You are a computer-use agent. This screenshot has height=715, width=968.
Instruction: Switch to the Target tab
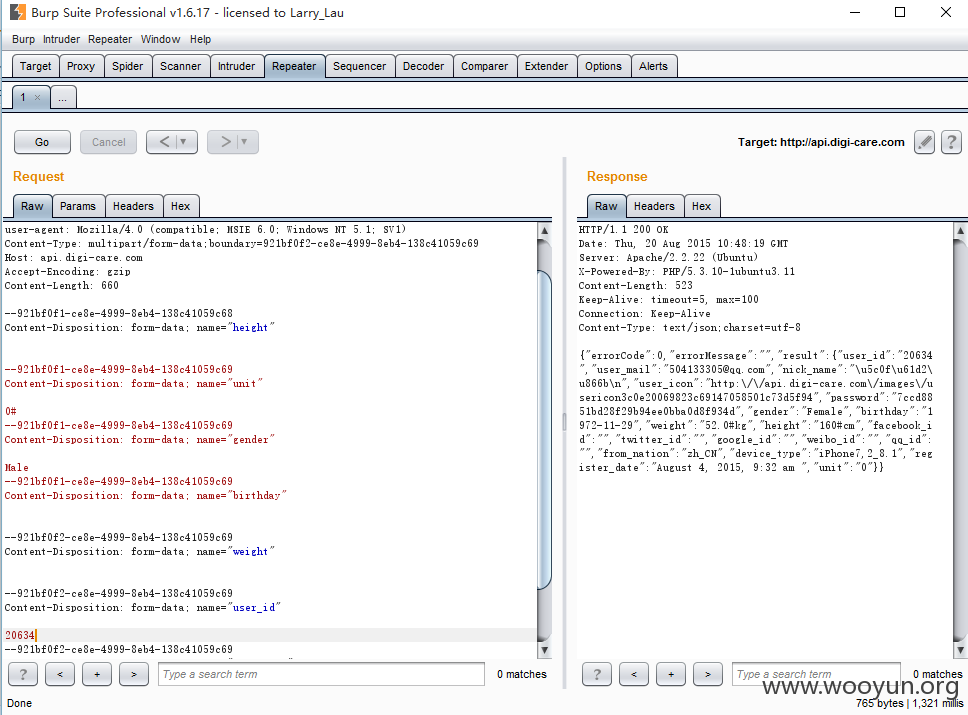(x=35, y=66)
